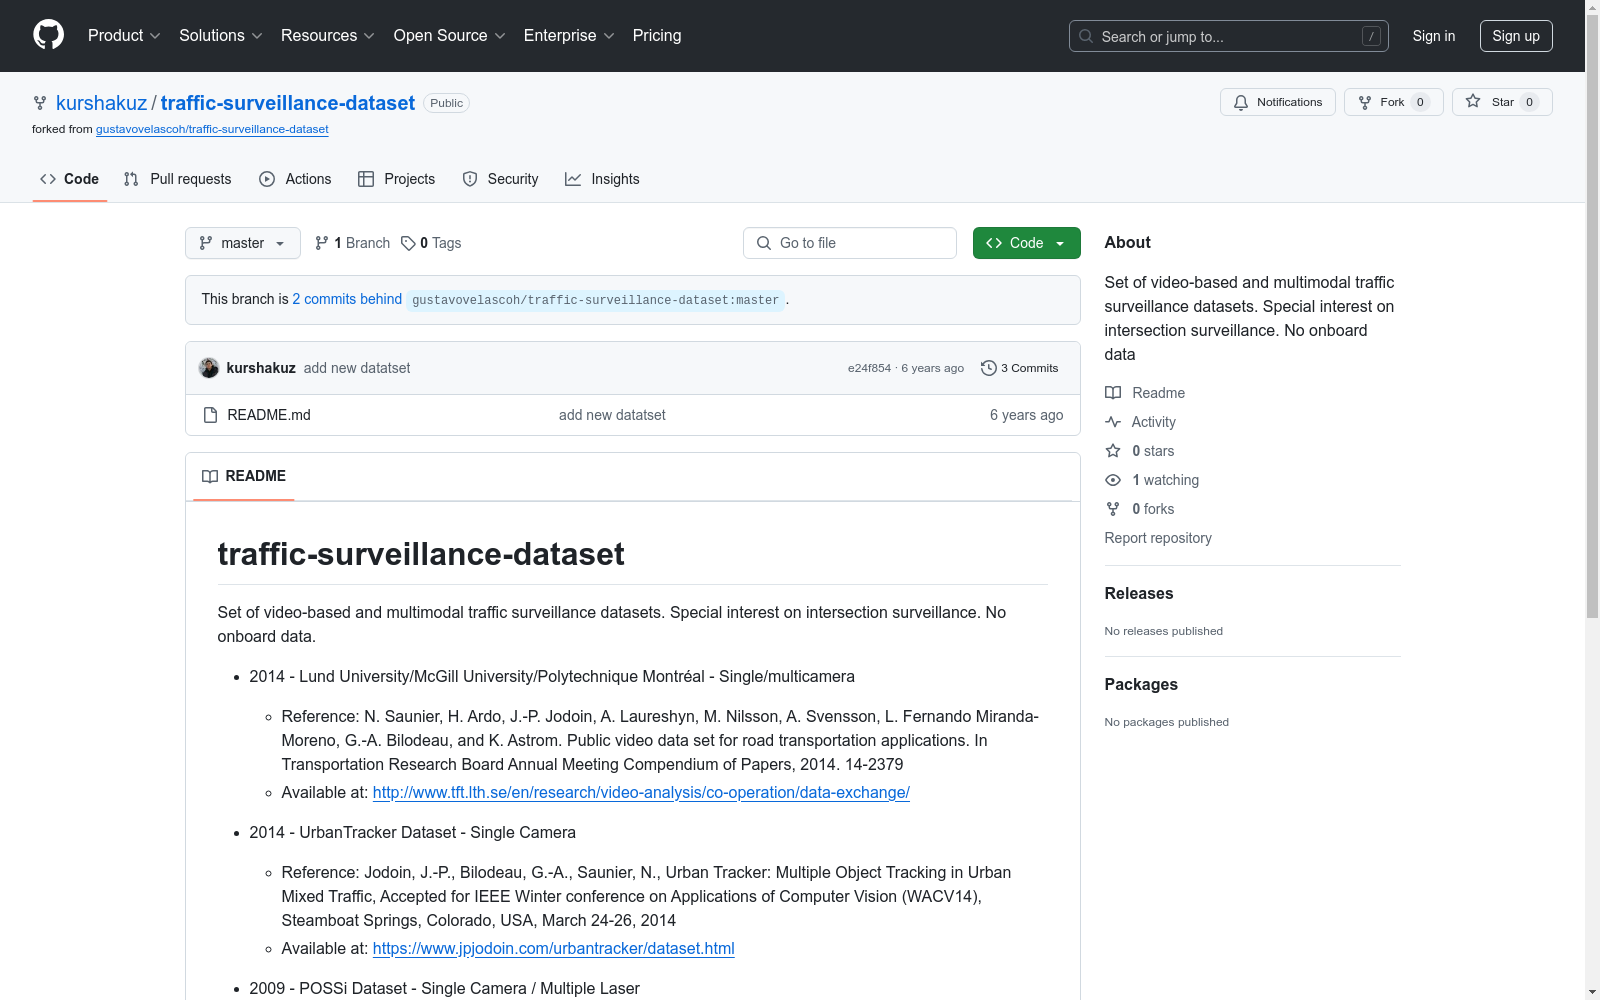Open the gustavovelascoh forked-from source link

[x=212, y=129]
